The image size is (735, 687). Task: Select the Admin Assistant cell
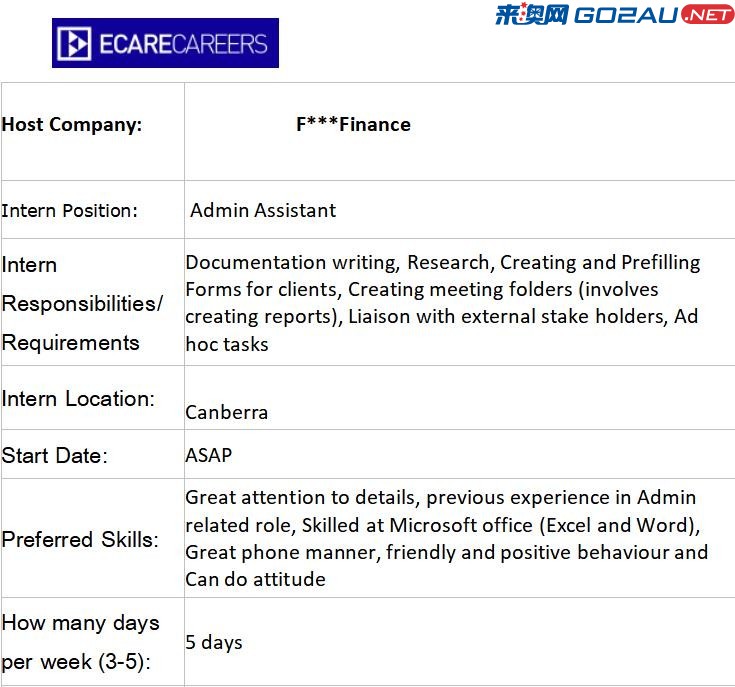460,209
